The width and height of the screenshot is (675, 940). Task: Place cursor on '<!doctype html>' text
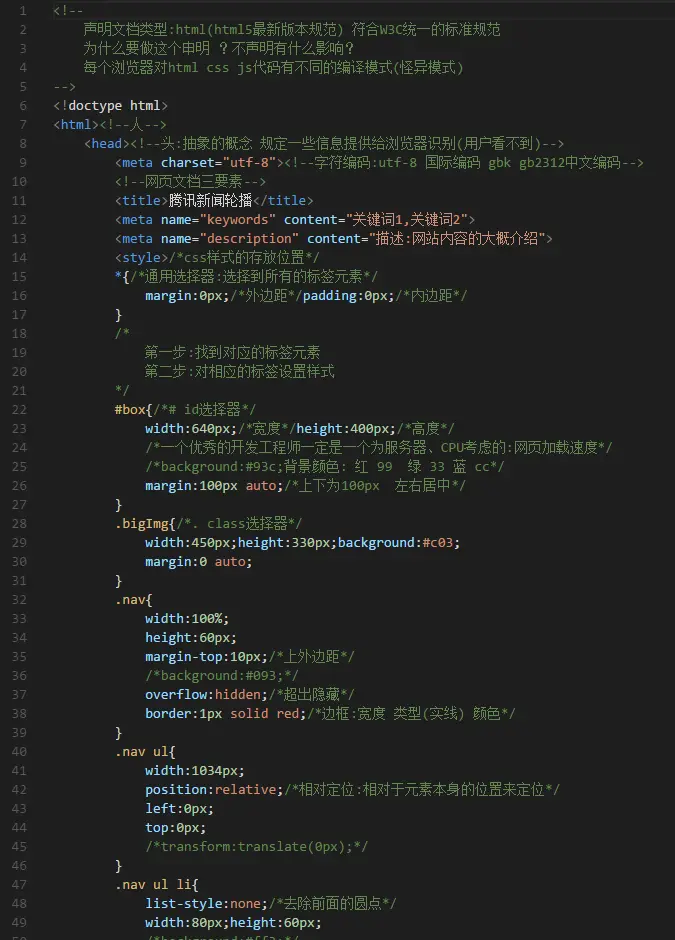tap(110, 106)
